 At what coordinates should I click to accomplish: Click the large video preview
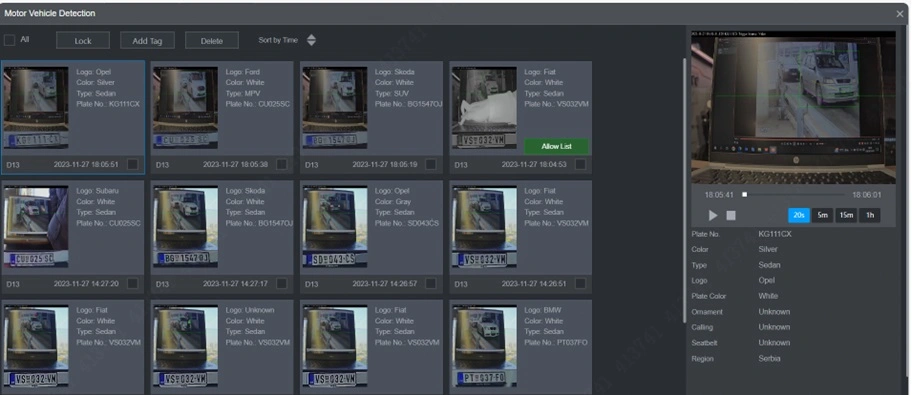click(793, 107)
